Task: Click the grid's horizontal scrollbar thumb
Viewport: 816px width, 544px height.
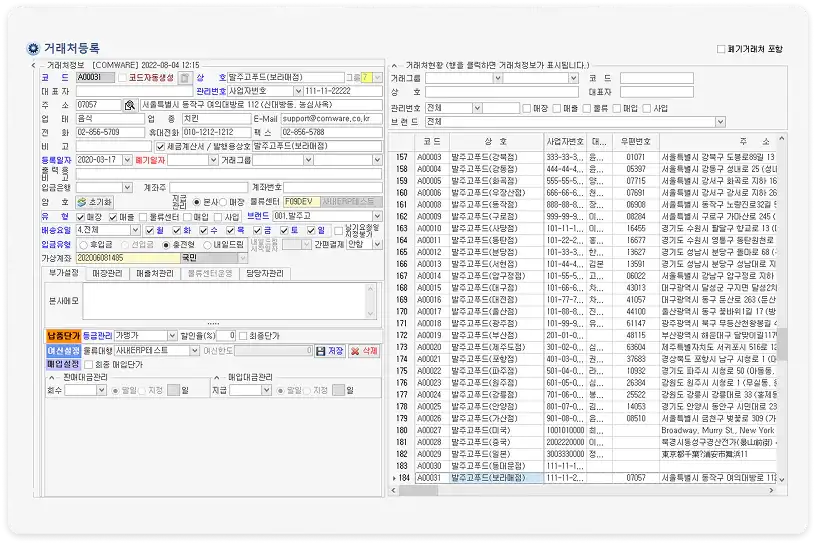Action: click(x=418, y=491)
